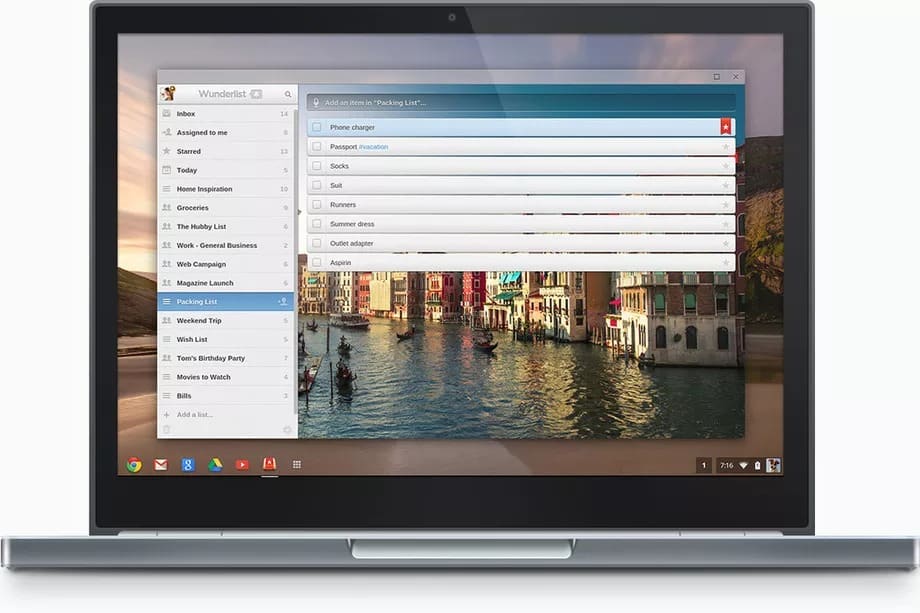Tick the Socks checkbox

click(317, 166)
